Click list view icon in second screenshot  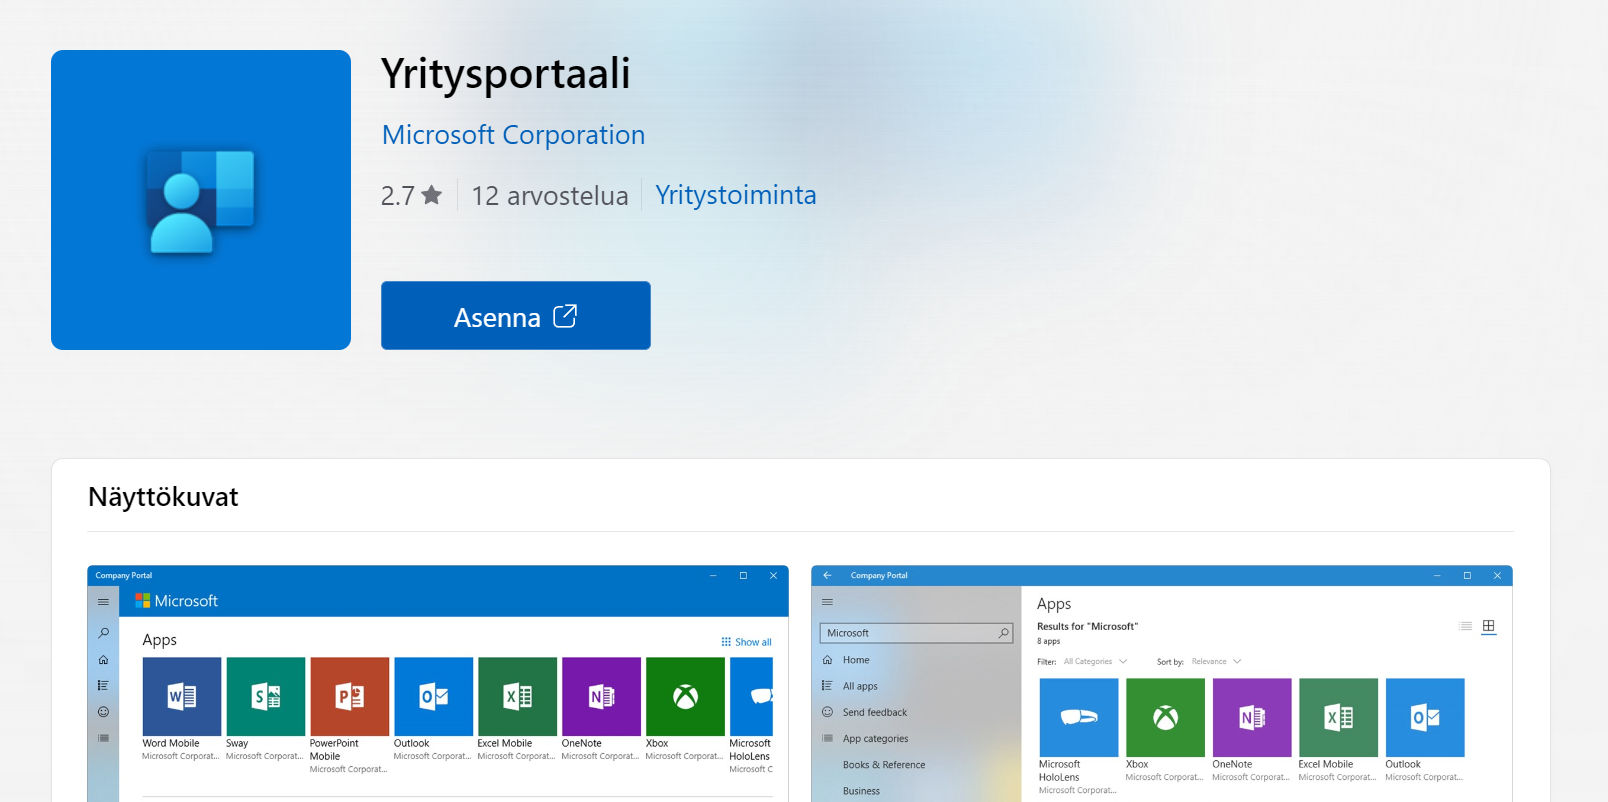(x=1465, y=626)
